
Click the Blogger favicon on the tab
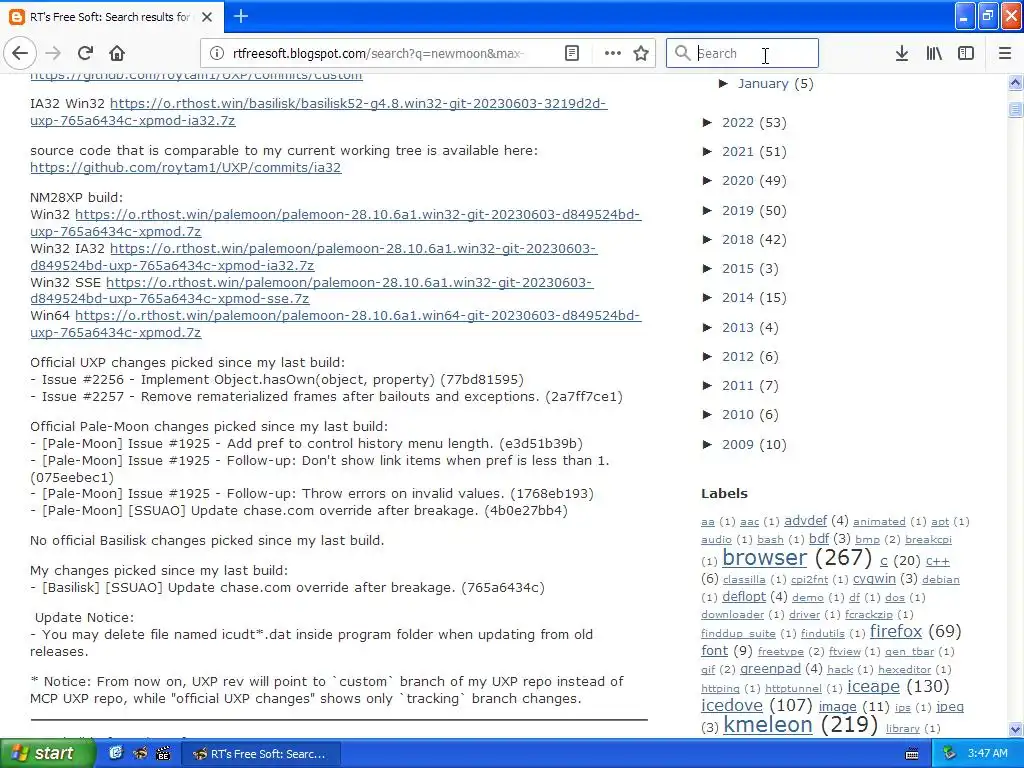16,17
